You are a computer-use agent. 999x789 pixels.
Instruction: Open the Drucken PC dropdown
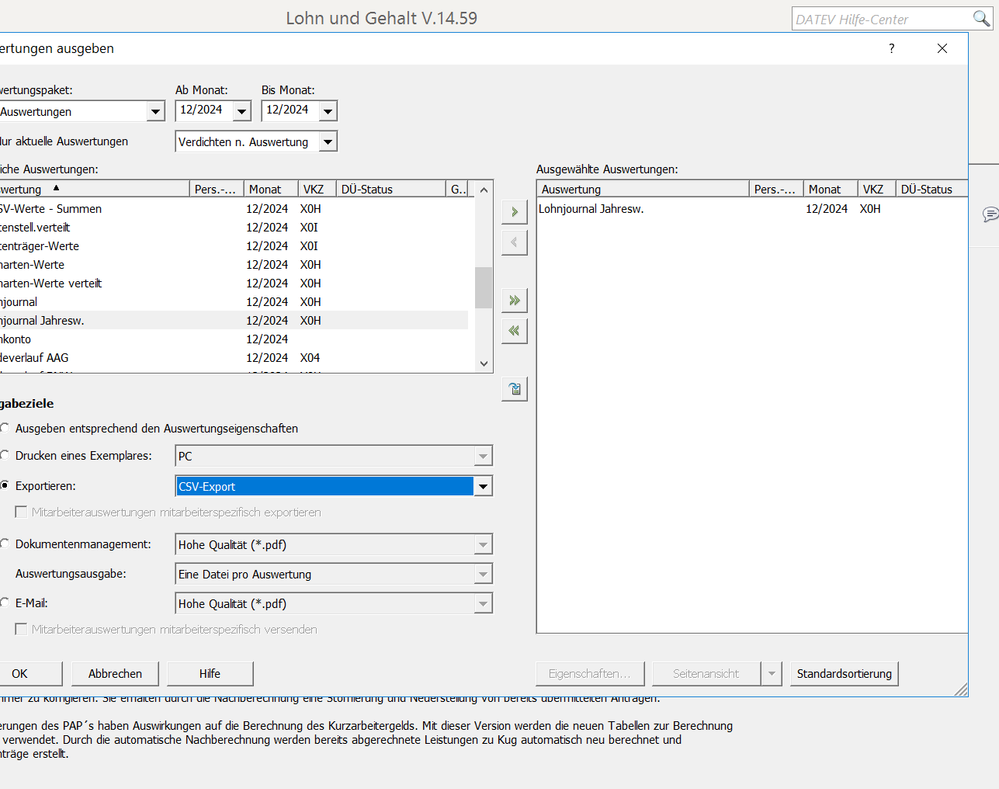click(x=483, y=456)
